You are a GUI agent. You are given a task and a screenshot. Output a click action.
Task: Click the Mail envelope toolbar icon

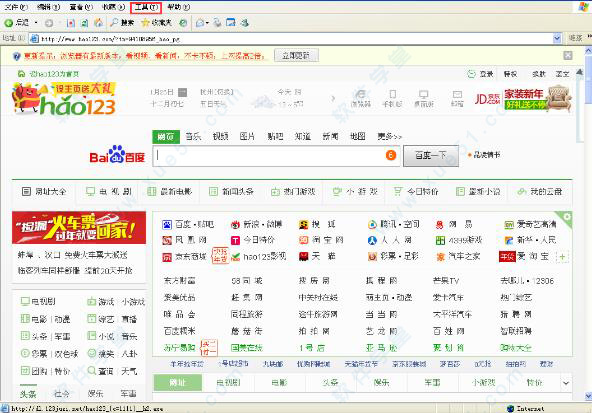pyautogui.click(x=200, y=23)
